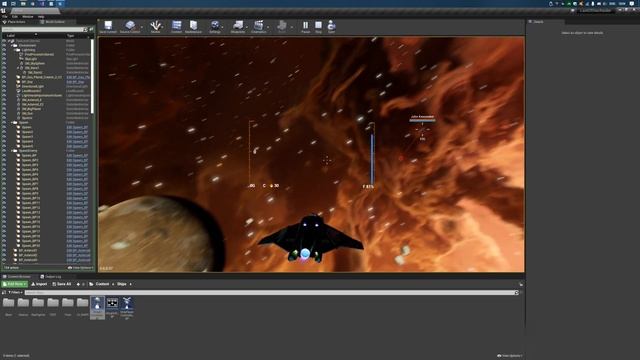The width and height of the screenshot is (640, 360).
Task: Click the Save Current toolbar icon
Action: (108, 27)
